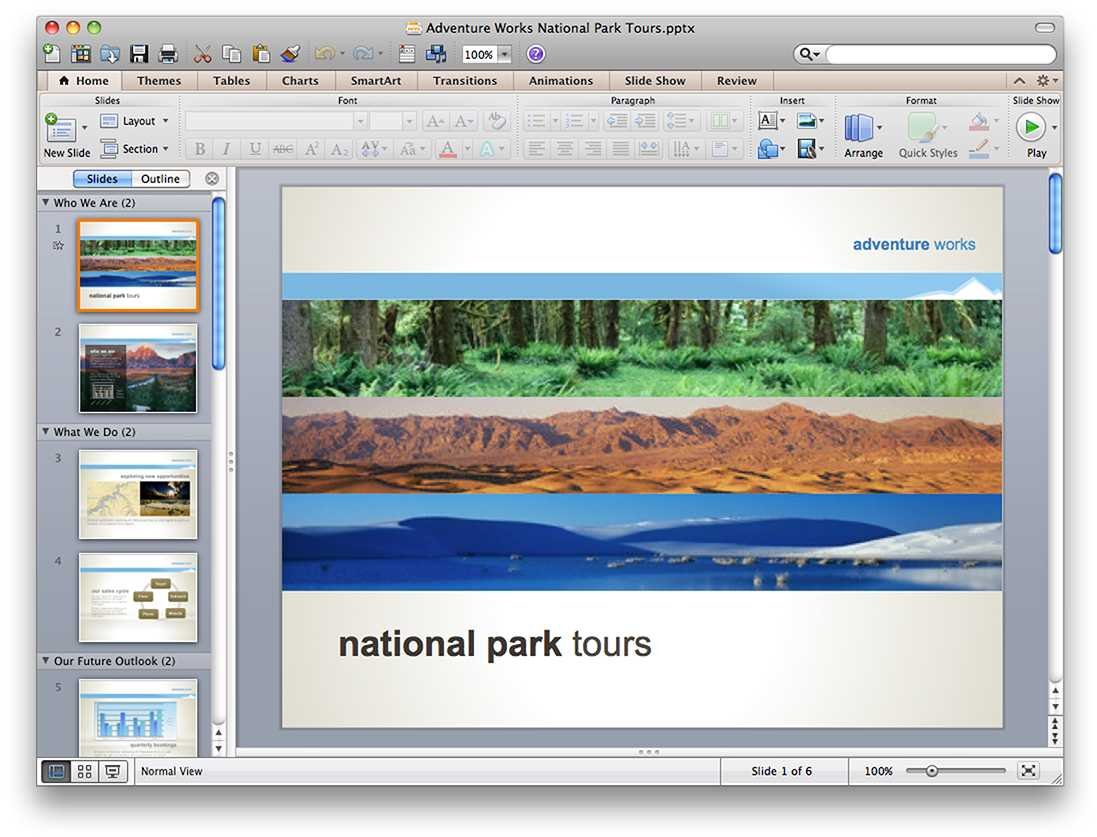Click the New Slide icon
The image size is (1097, 837).
pyautogui.click(x=61, y=127)
